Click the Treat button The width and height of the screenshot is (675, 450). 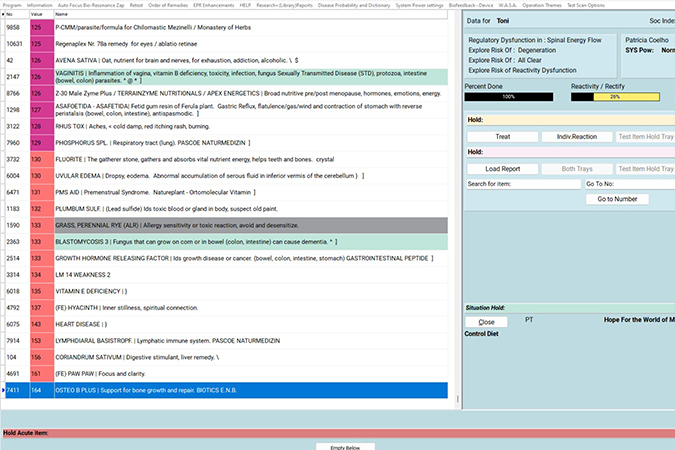[x=503, y=136]
